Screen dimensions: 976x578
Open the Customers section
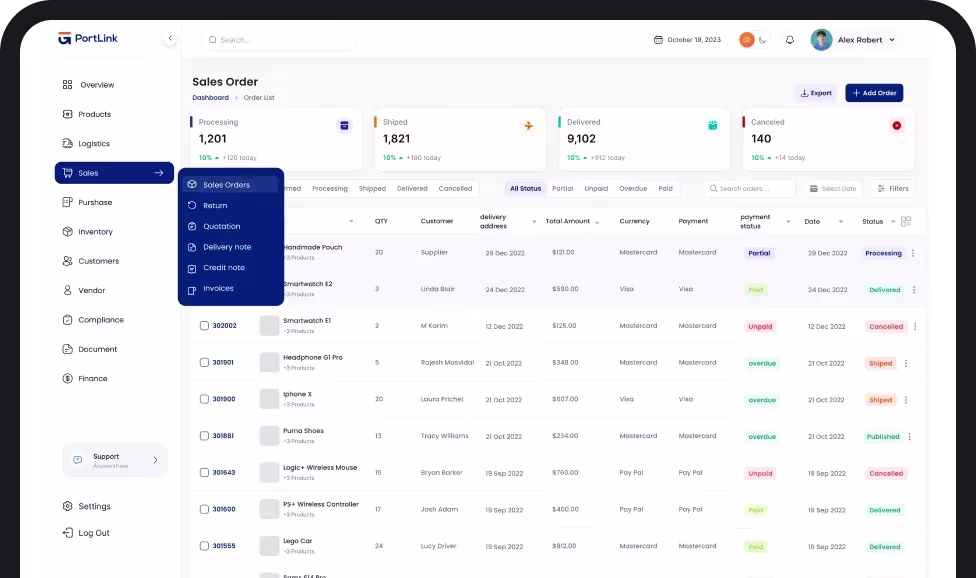point(91,261)
